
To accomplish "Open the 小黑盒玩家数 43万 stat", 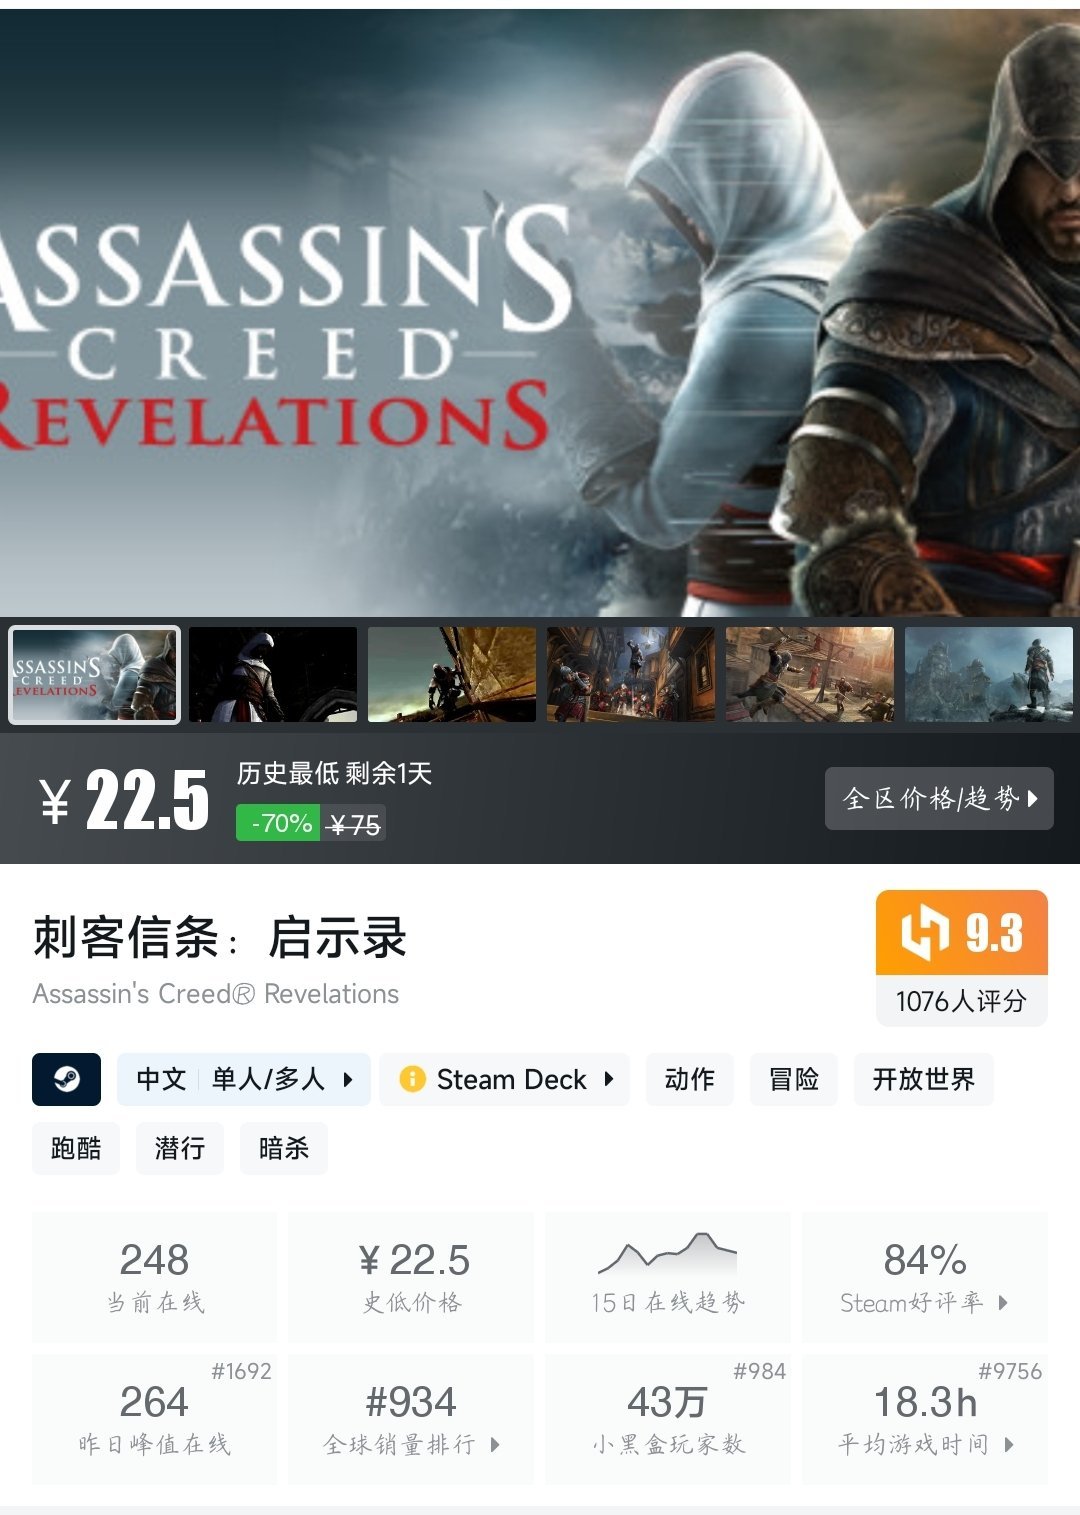I will point(667,1419).
